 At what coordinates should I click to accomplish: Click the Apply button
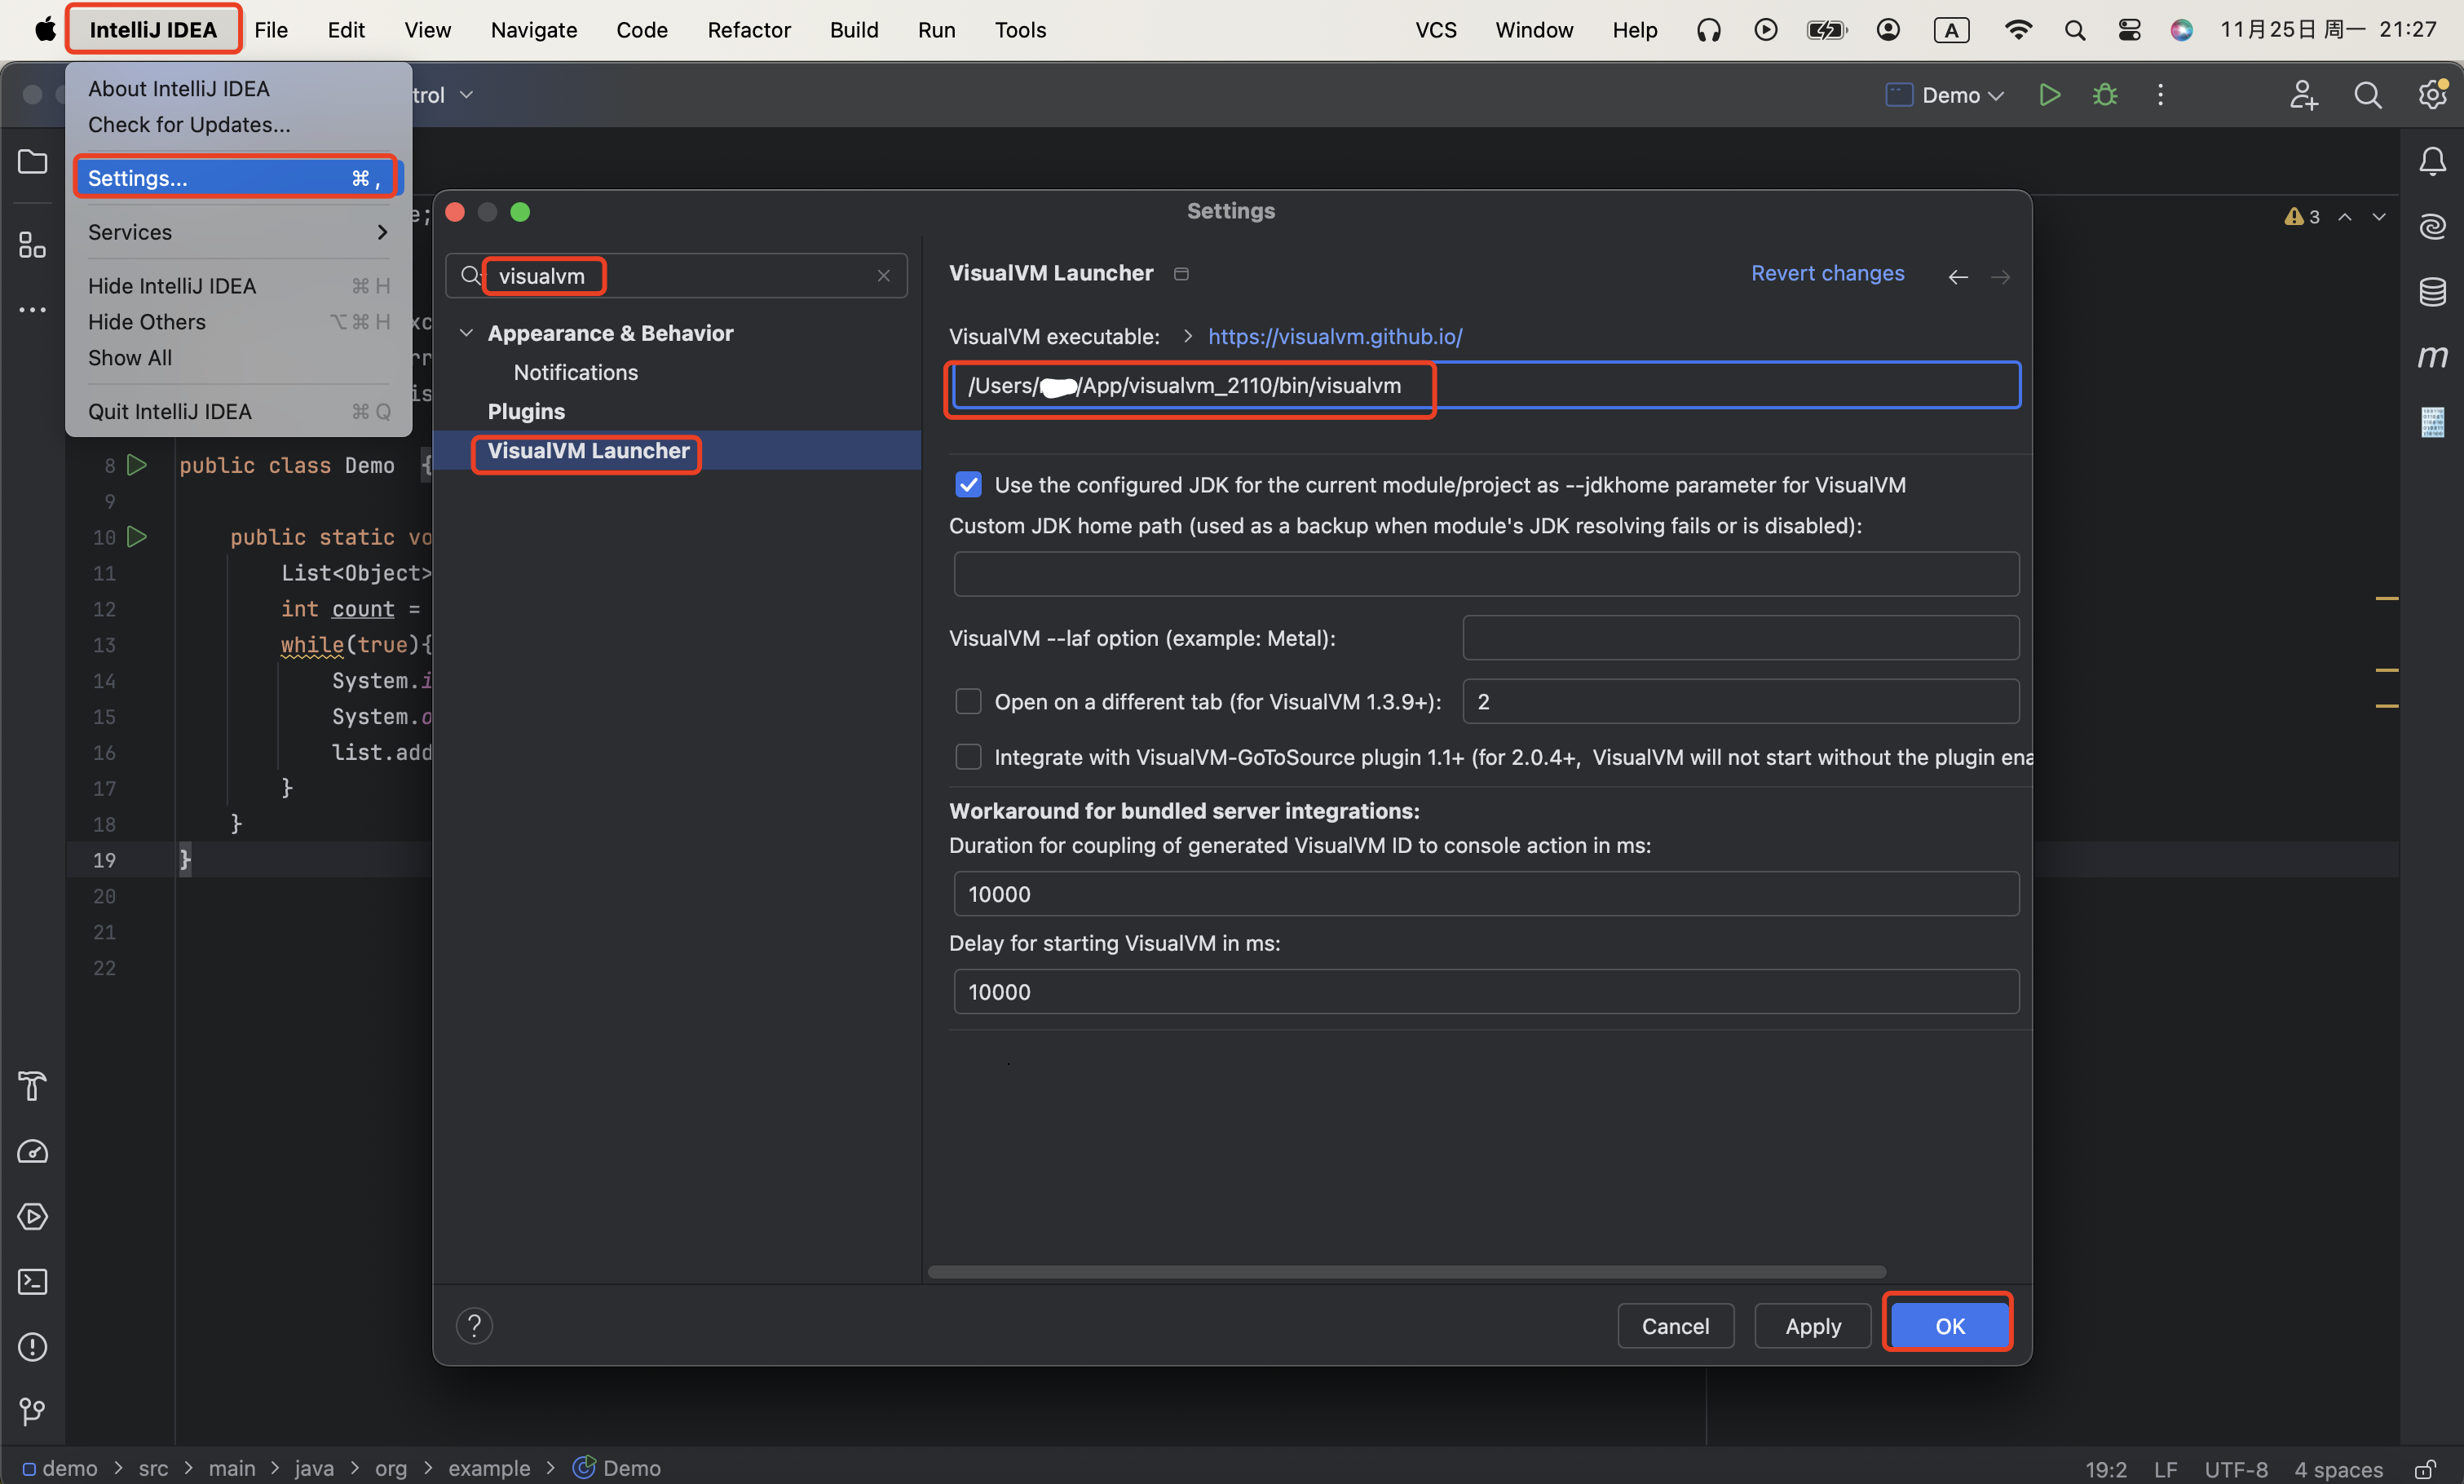click(x=1812, y=1326)
